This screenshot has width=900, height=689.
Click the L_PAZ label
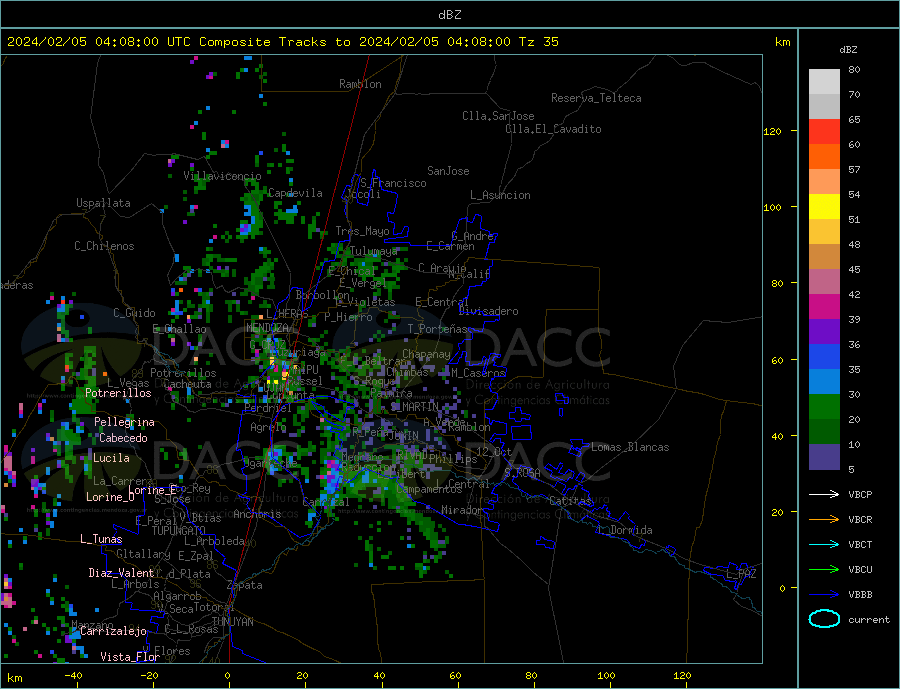pos(741,574)
